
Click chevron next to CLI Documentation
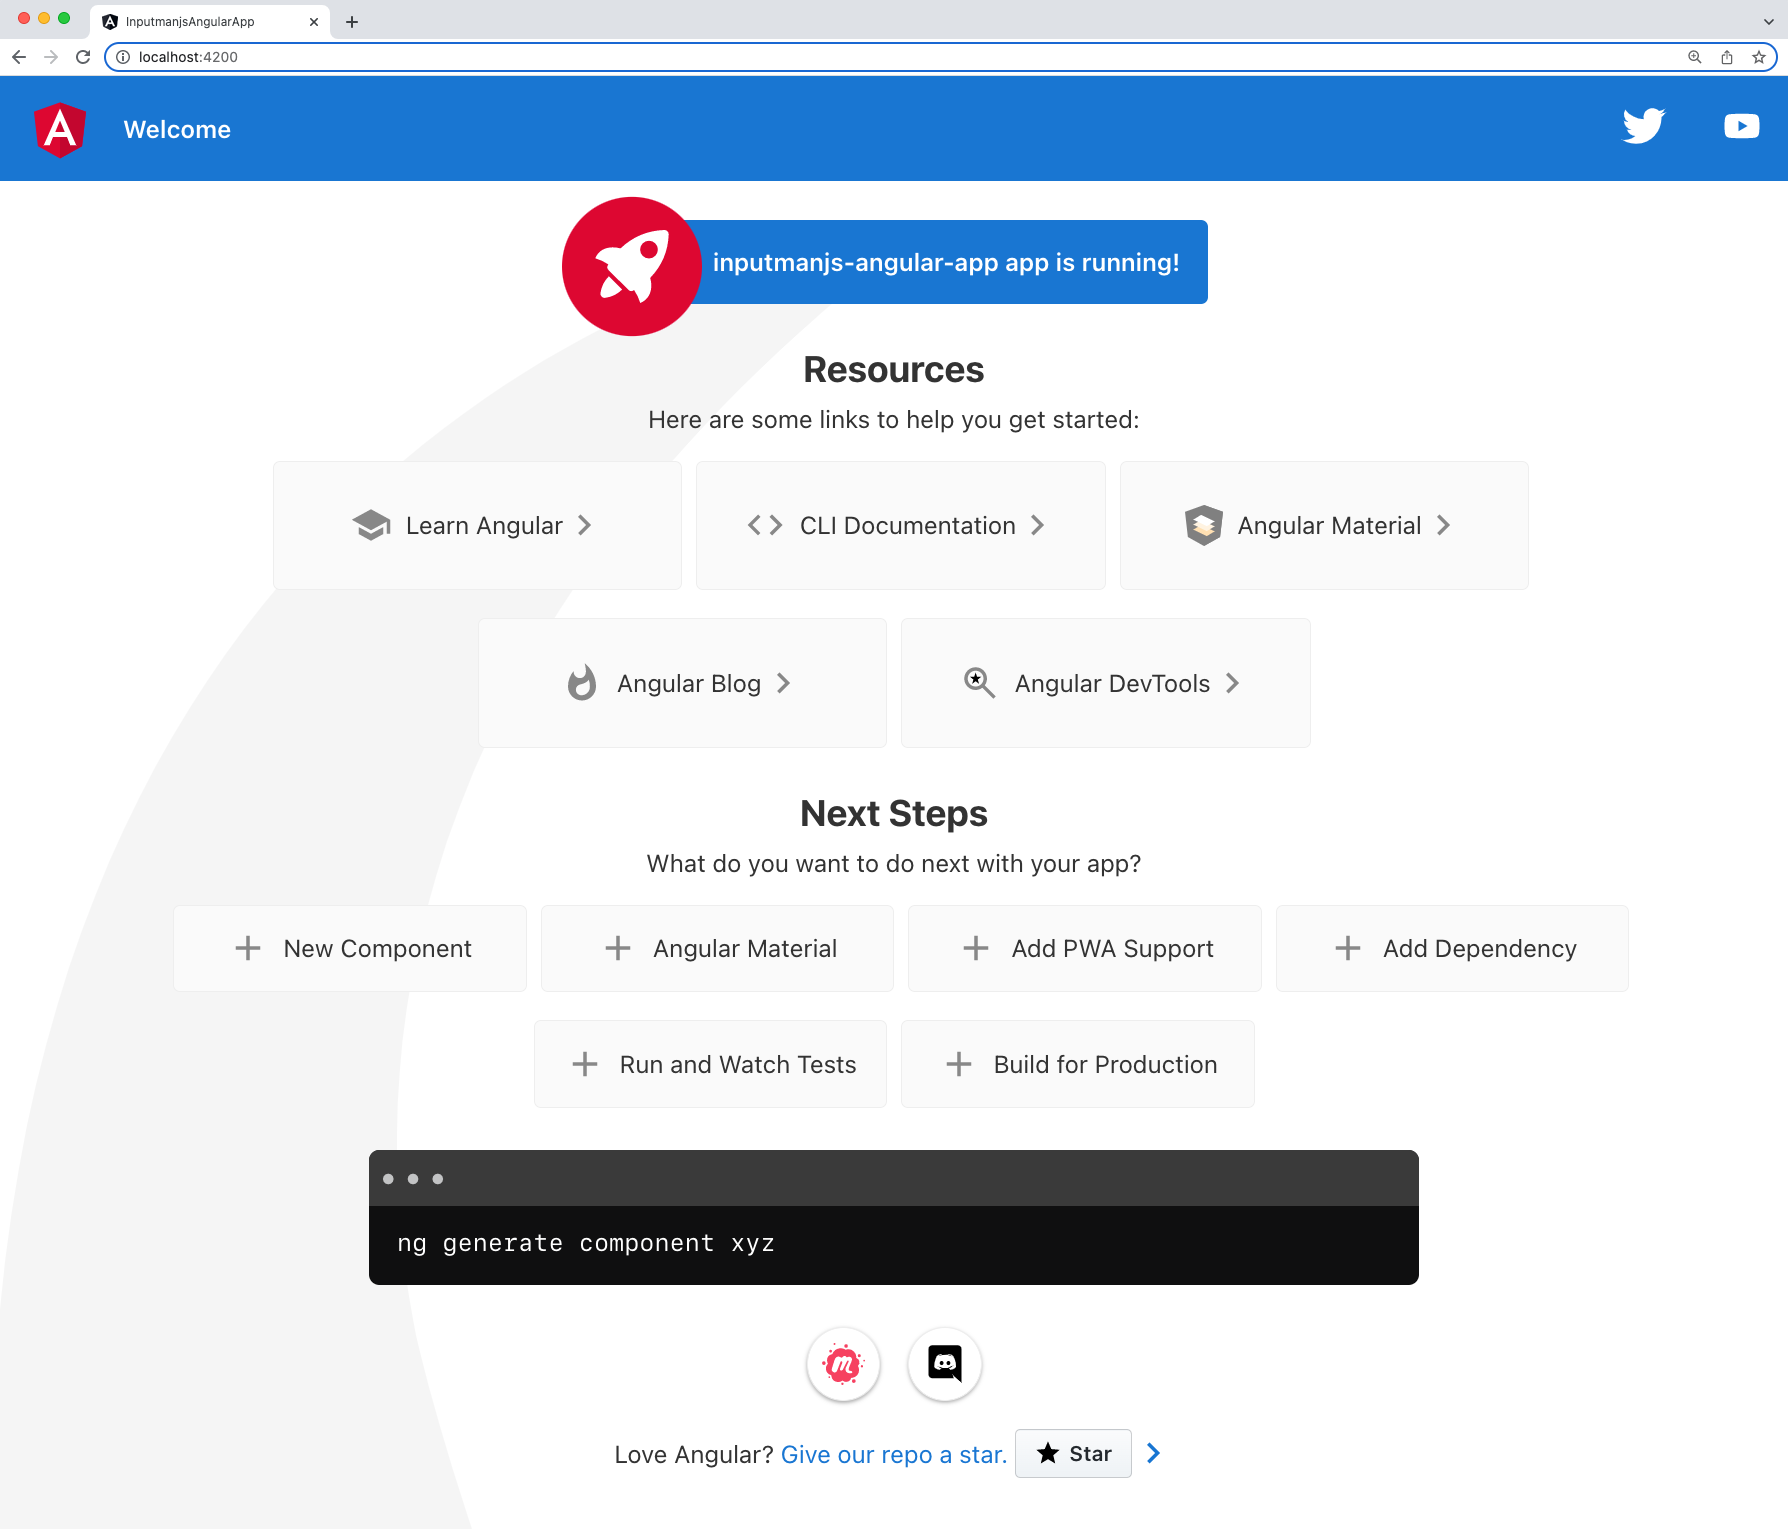[1038, 525]
